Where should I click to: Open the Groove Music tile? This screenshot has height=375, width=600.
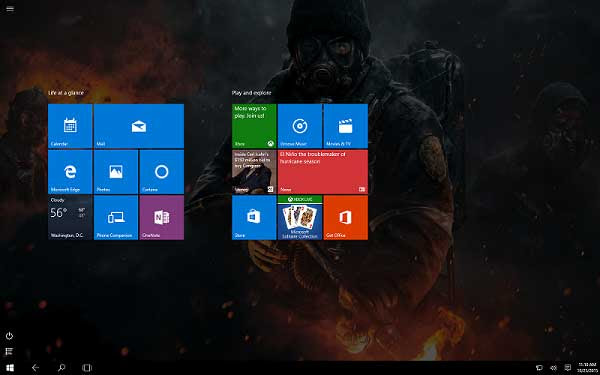(300, 126)
